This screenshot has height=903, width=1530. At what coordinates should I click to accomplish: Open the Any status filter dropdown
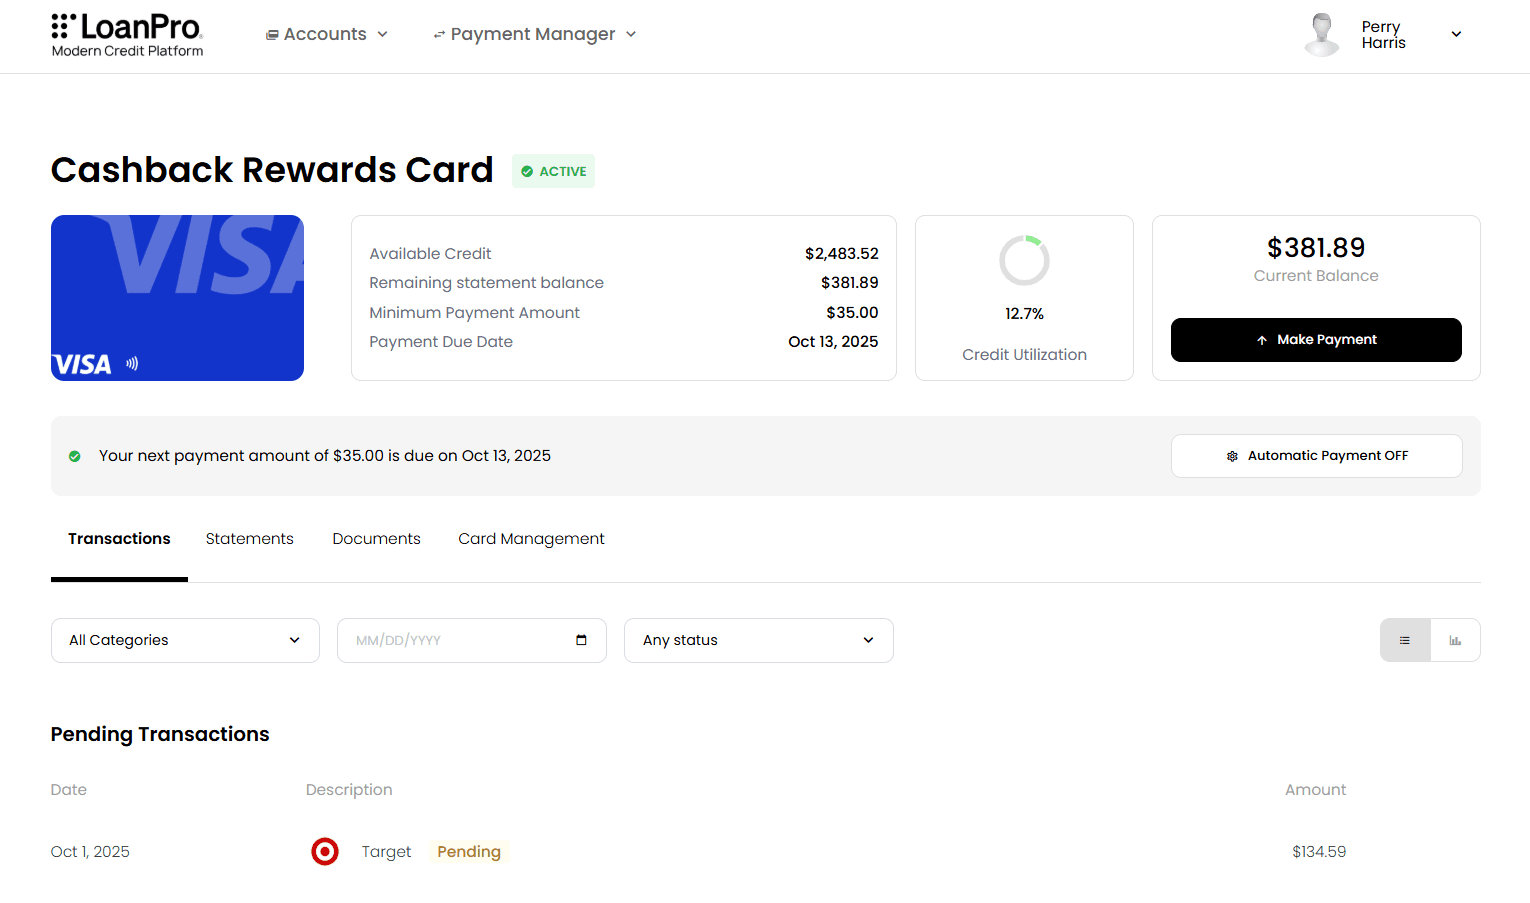click(x=758, y=640)
